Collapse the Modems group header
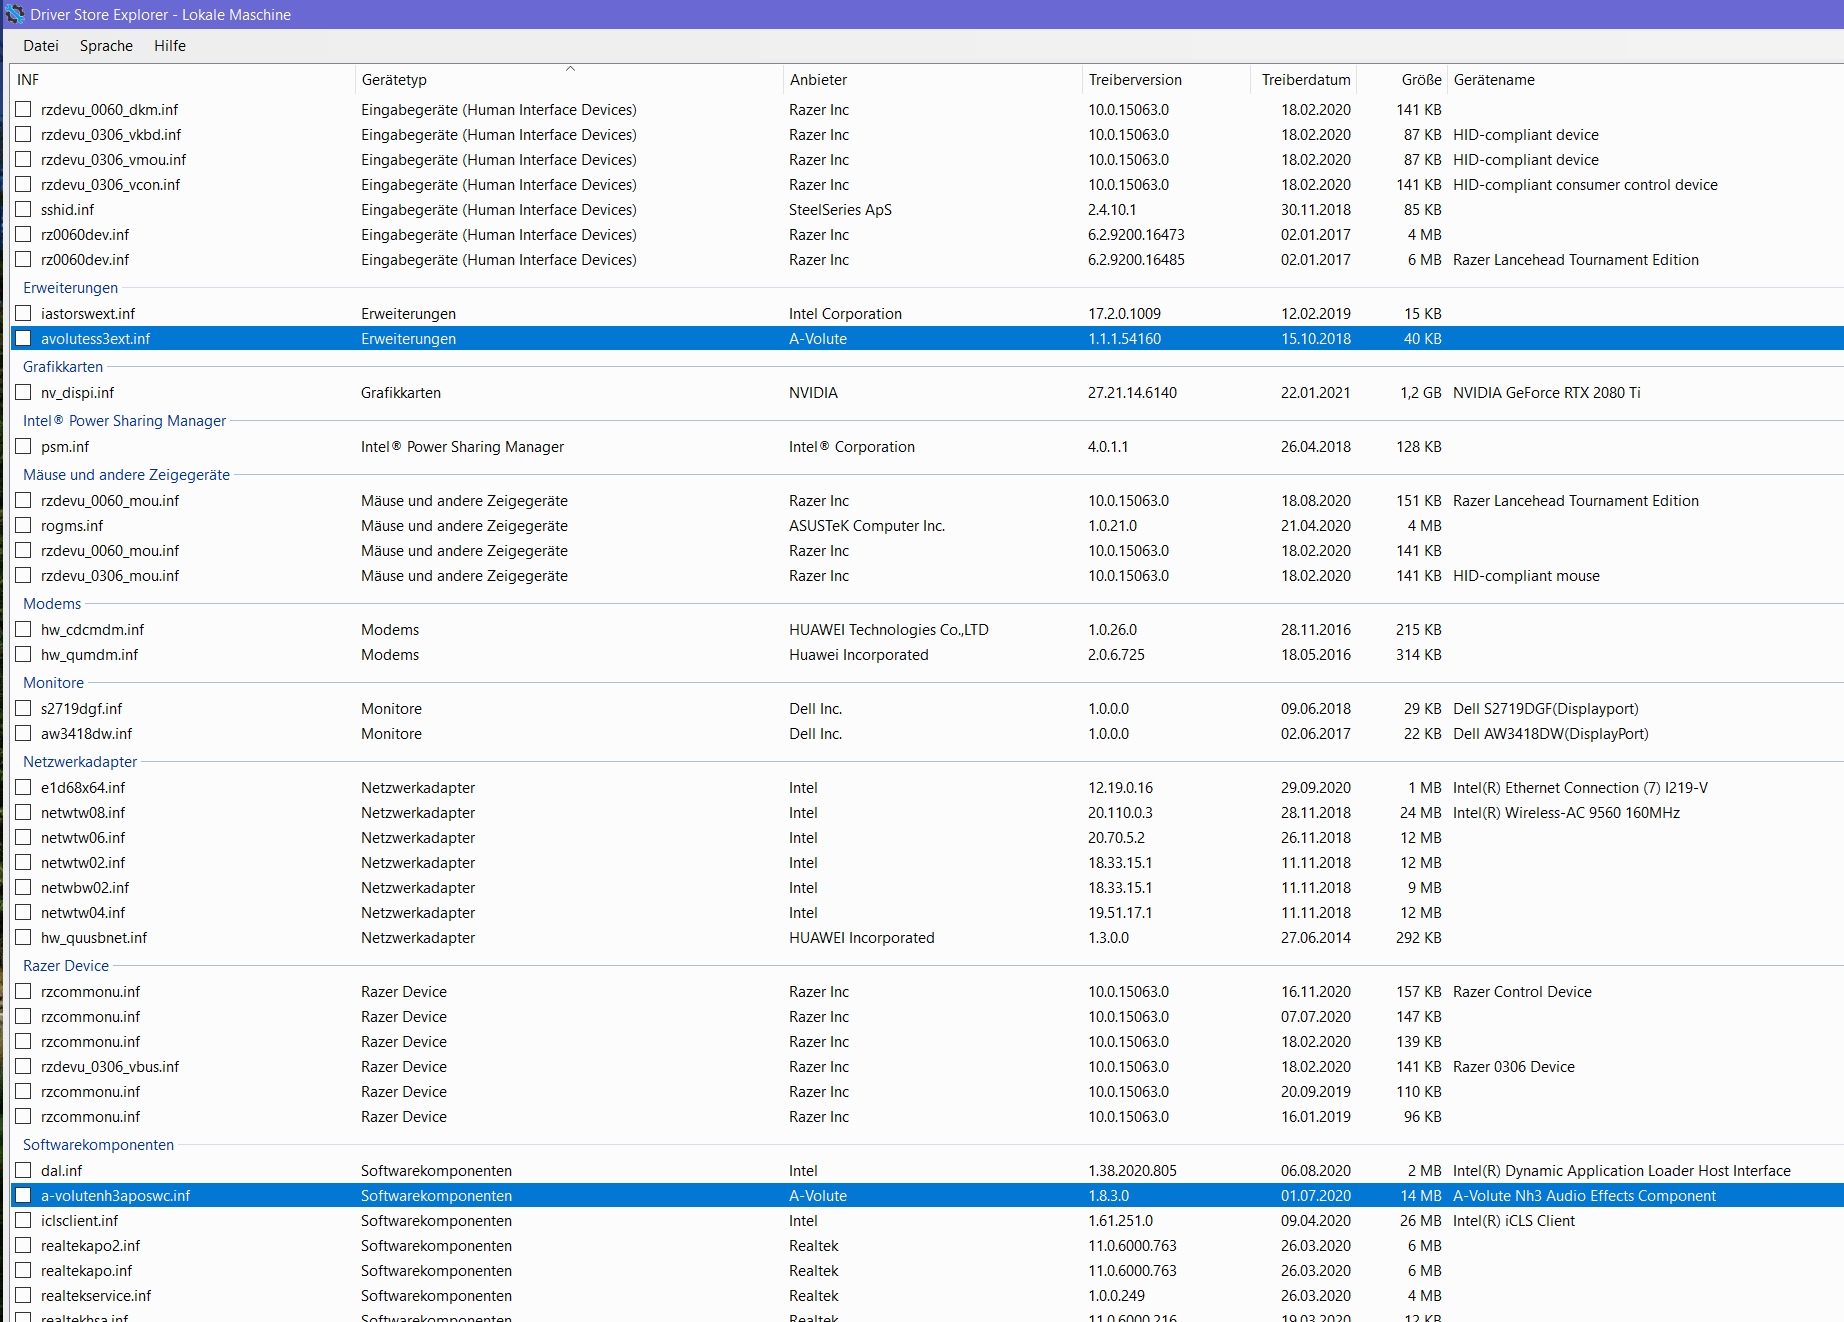Viewport: 1844px width, 1322px height. click(x=52, y=604)
